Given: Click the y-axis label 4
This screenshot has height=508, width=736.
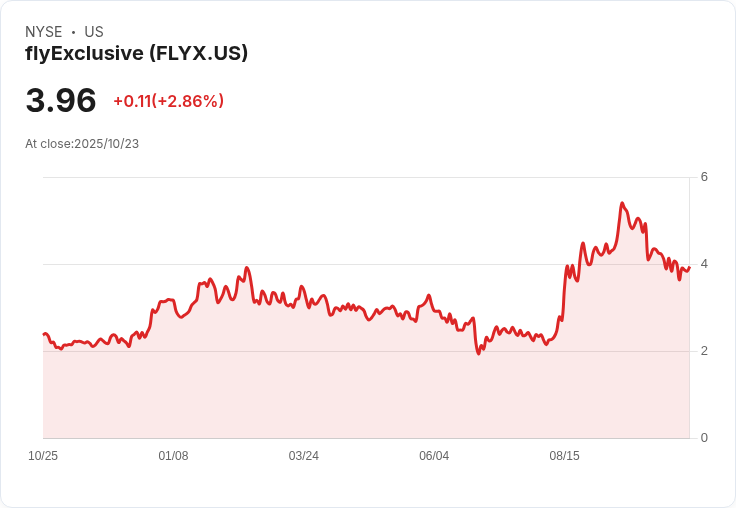Looking at the screenshot, I should [704, 264].
